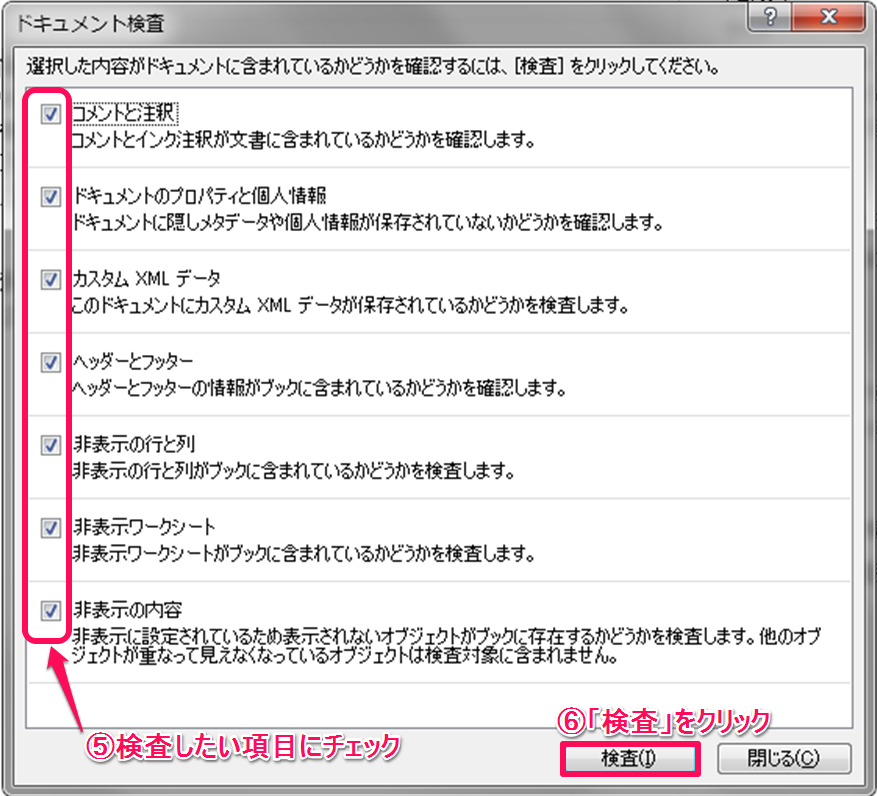Toggle the 非表示の内容 checkbox
This screenshot has height=796, width=877.
50,610
